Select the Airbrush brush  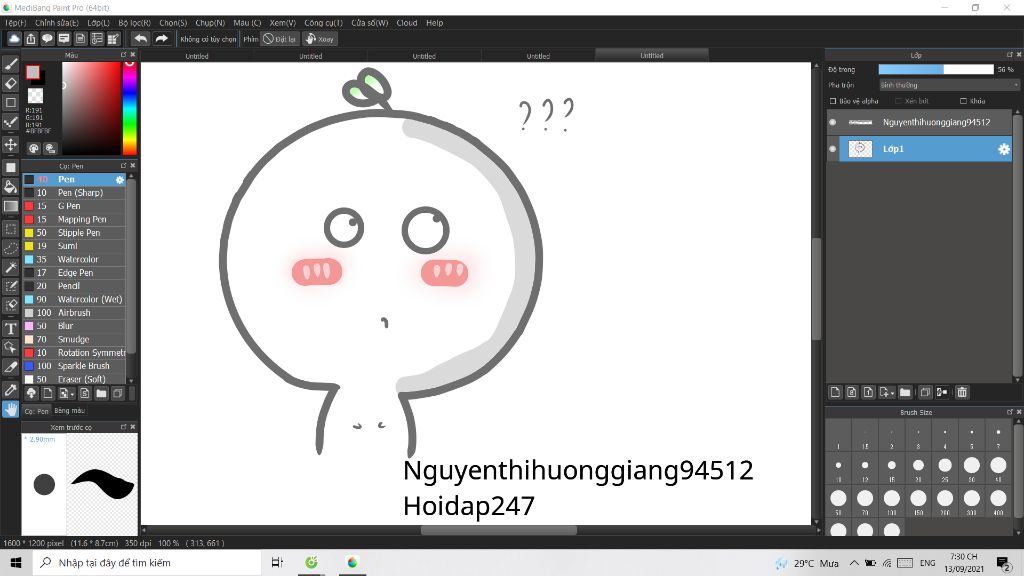coord(74,313)
